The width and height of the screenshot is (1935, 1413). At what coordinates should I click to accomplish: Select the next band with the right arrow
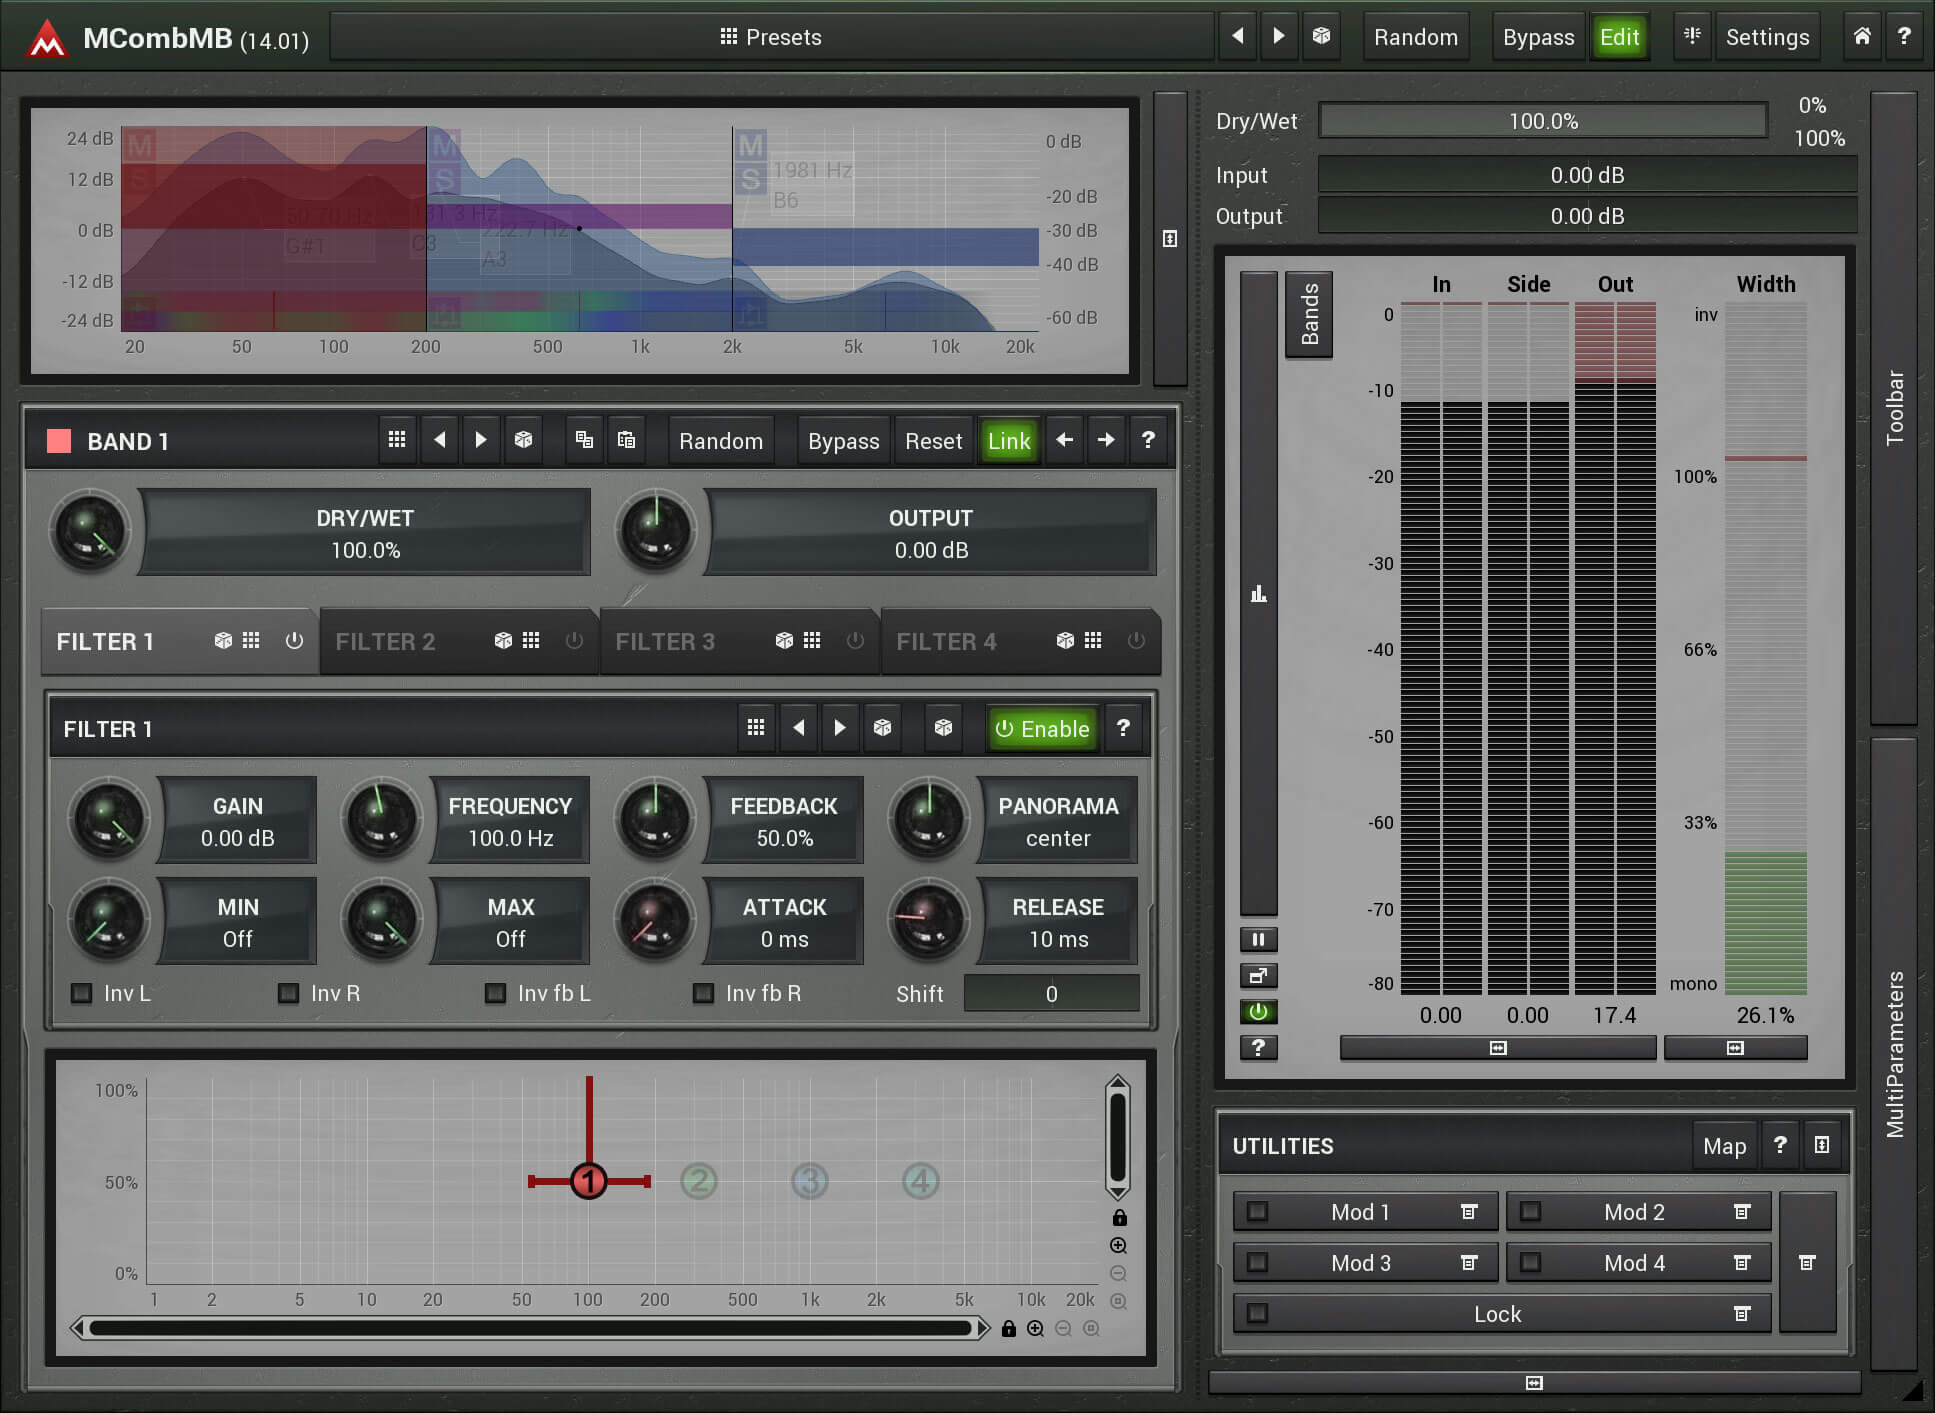point(1106,440)
